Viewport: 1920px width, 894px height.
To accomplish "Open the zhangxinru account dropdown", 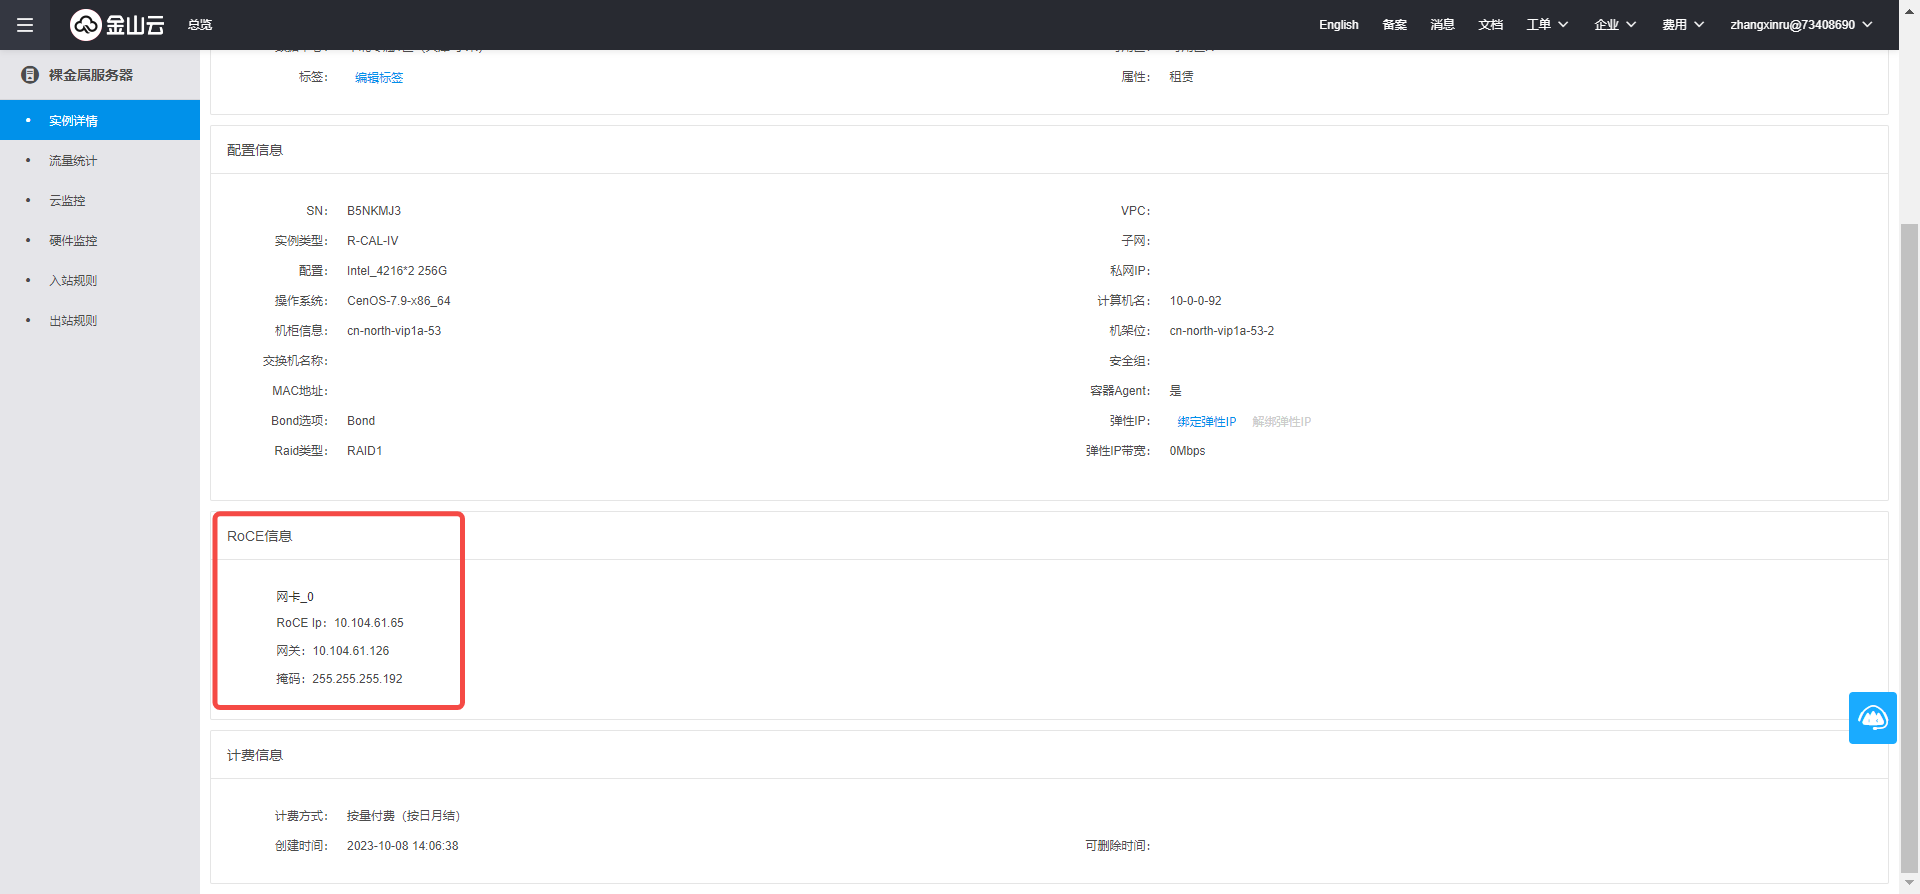I will 1800,25.
